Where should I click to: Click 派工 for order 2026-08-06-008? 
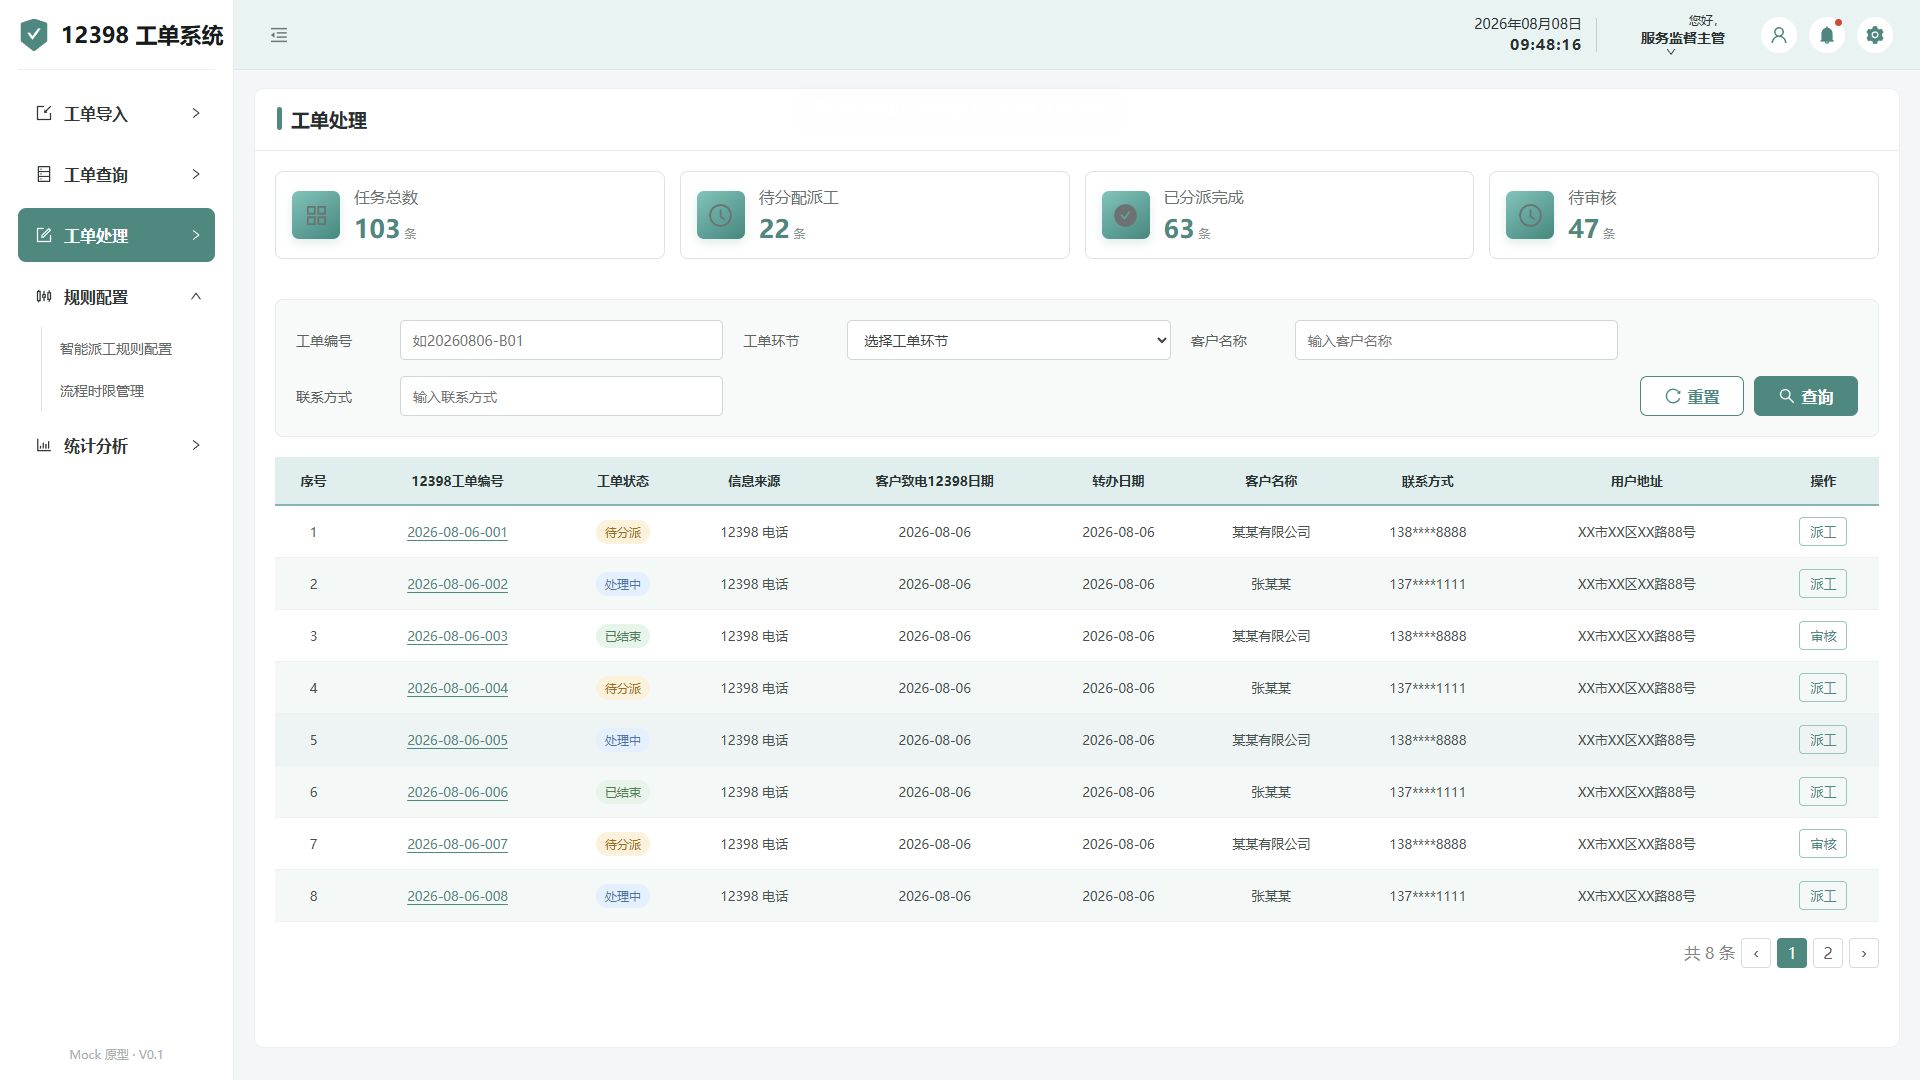point(1822,896)
